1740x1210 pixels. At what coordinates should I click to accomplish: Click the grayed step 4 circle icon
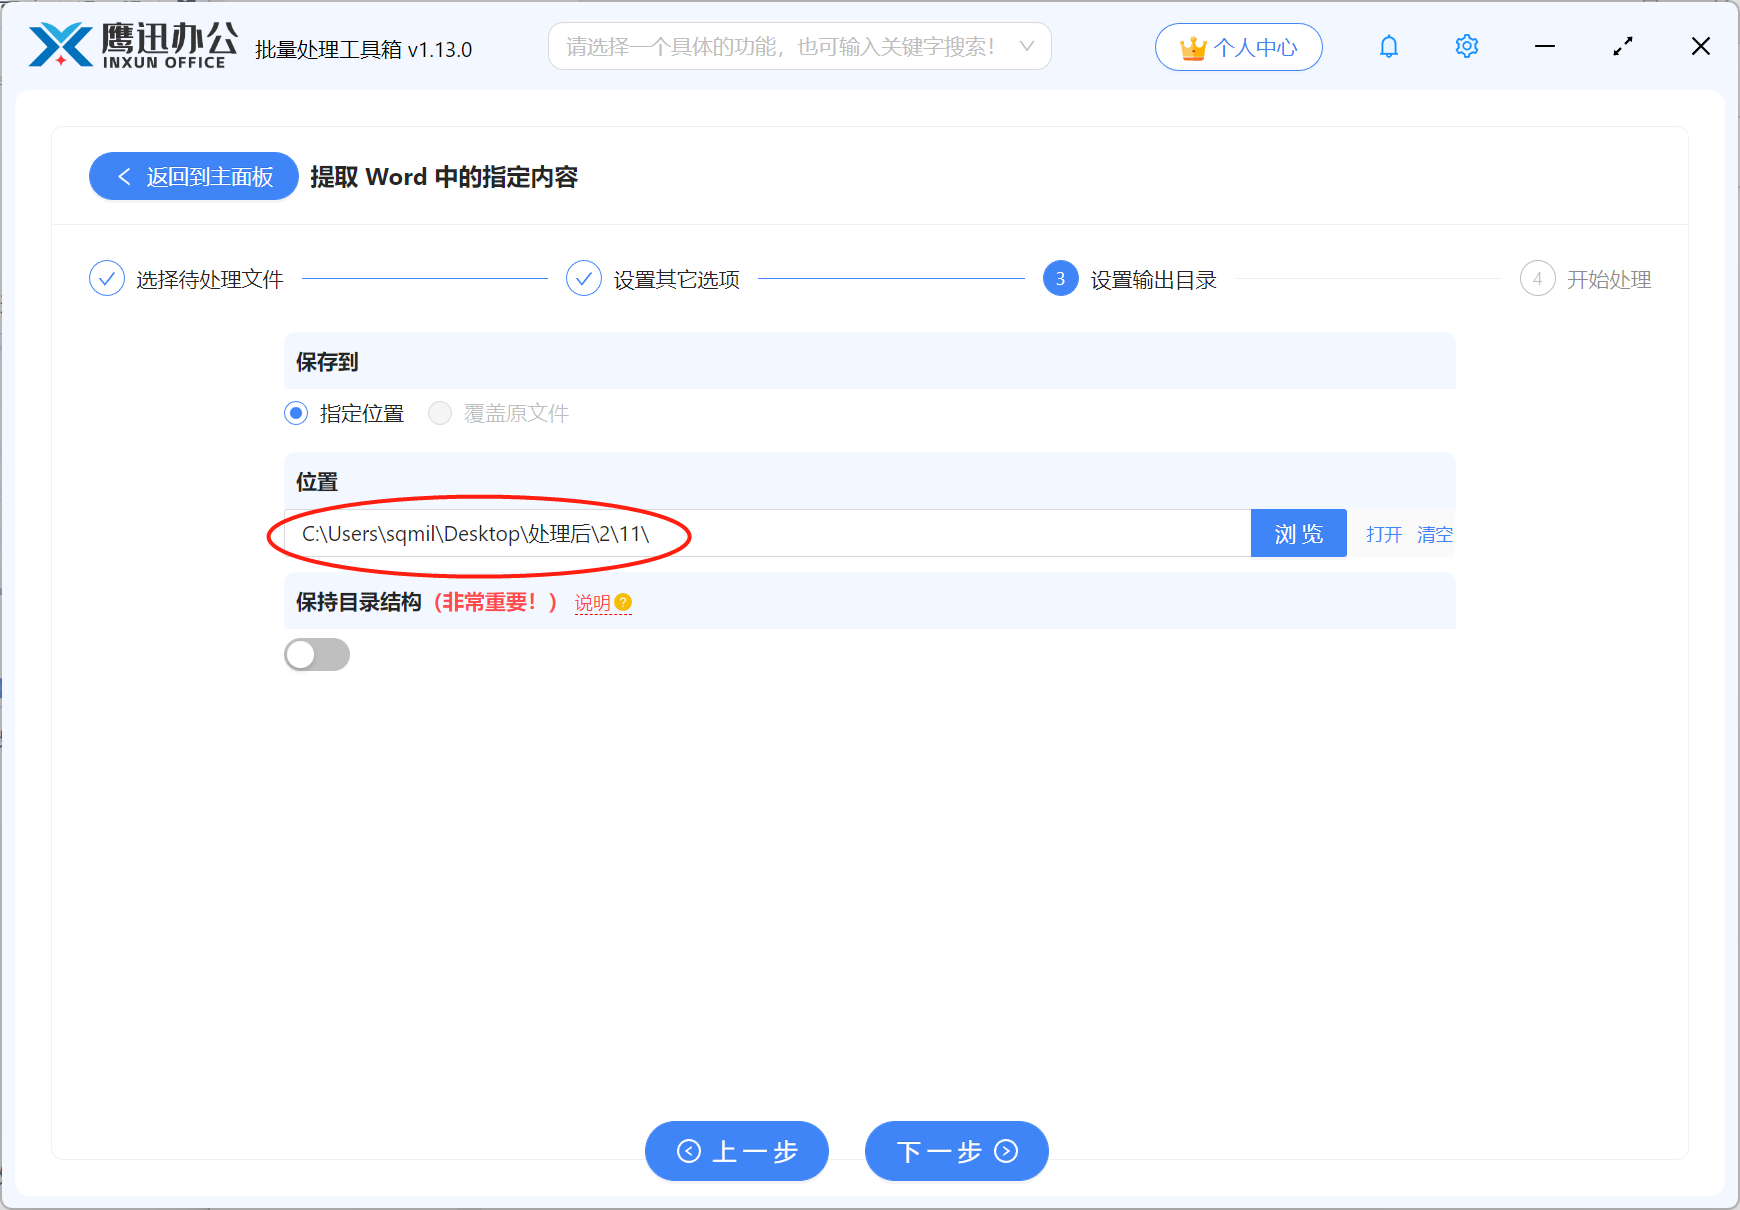1537,279
